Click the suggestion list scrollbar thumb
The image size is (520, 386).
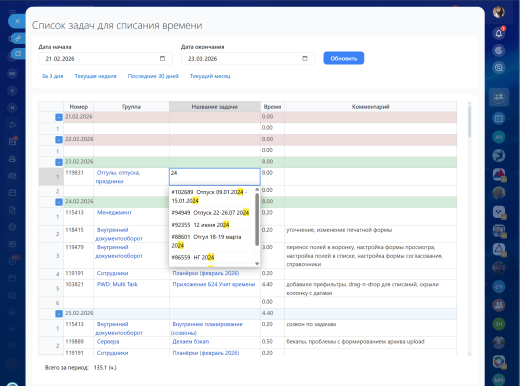(257, 219)
